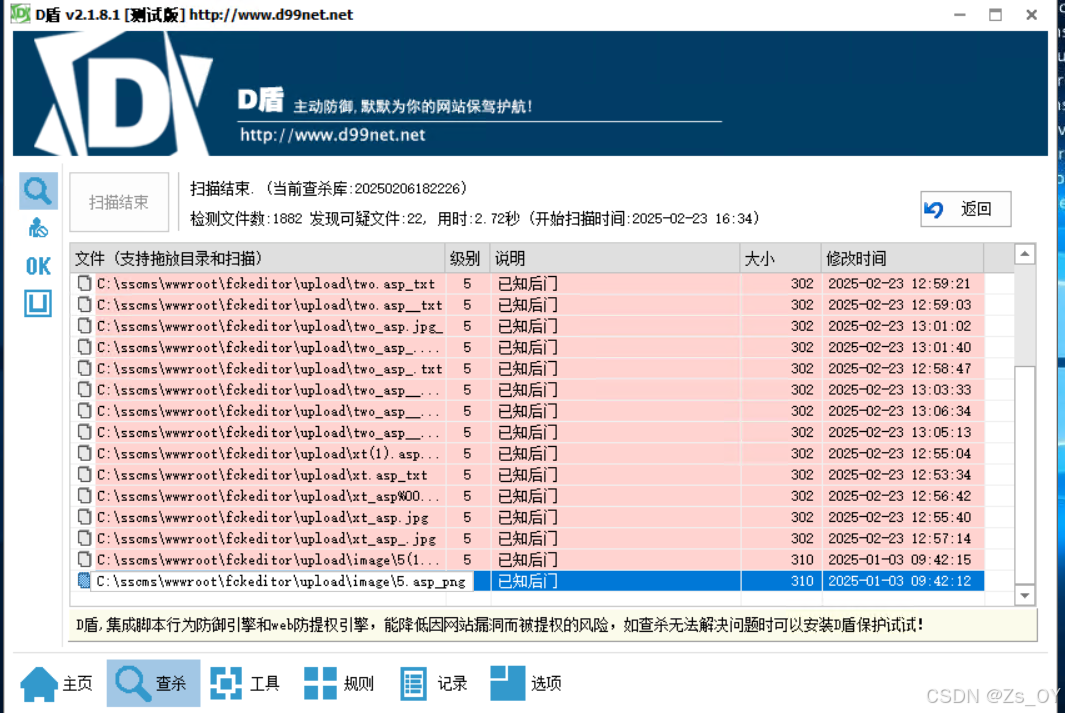Tick checkbox for xt.asp_txt row

click(x=84, y=475)
